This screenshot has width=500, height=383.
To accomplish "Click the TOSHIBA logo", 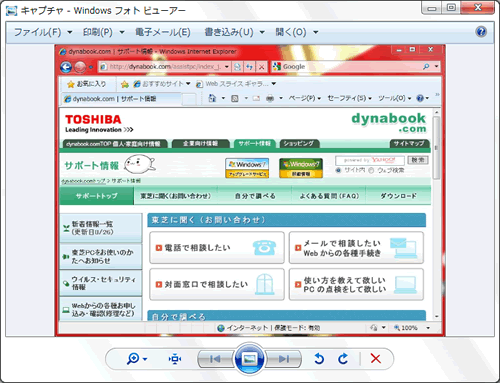I will click(x=93, y=120).
